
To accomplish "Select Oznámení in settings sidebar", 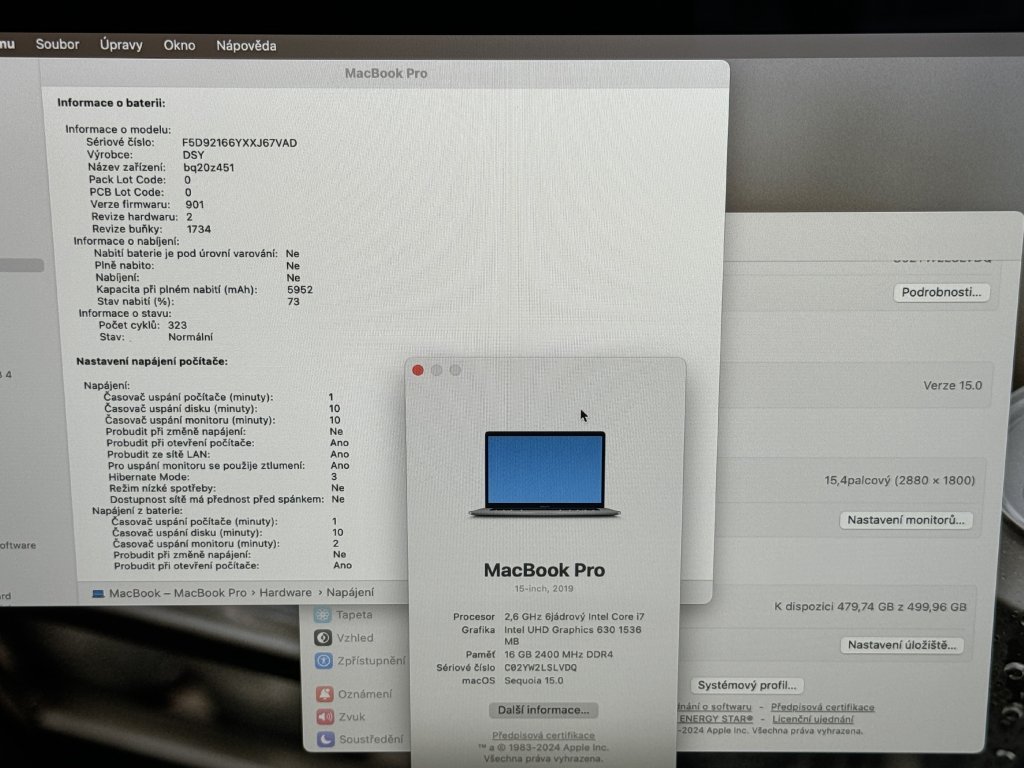I will click(355, 694).
